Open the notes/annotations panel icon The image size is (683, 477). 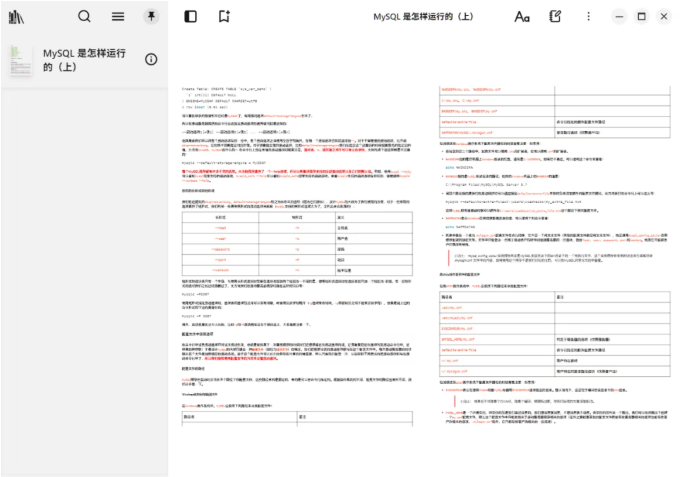pos(555,17)
